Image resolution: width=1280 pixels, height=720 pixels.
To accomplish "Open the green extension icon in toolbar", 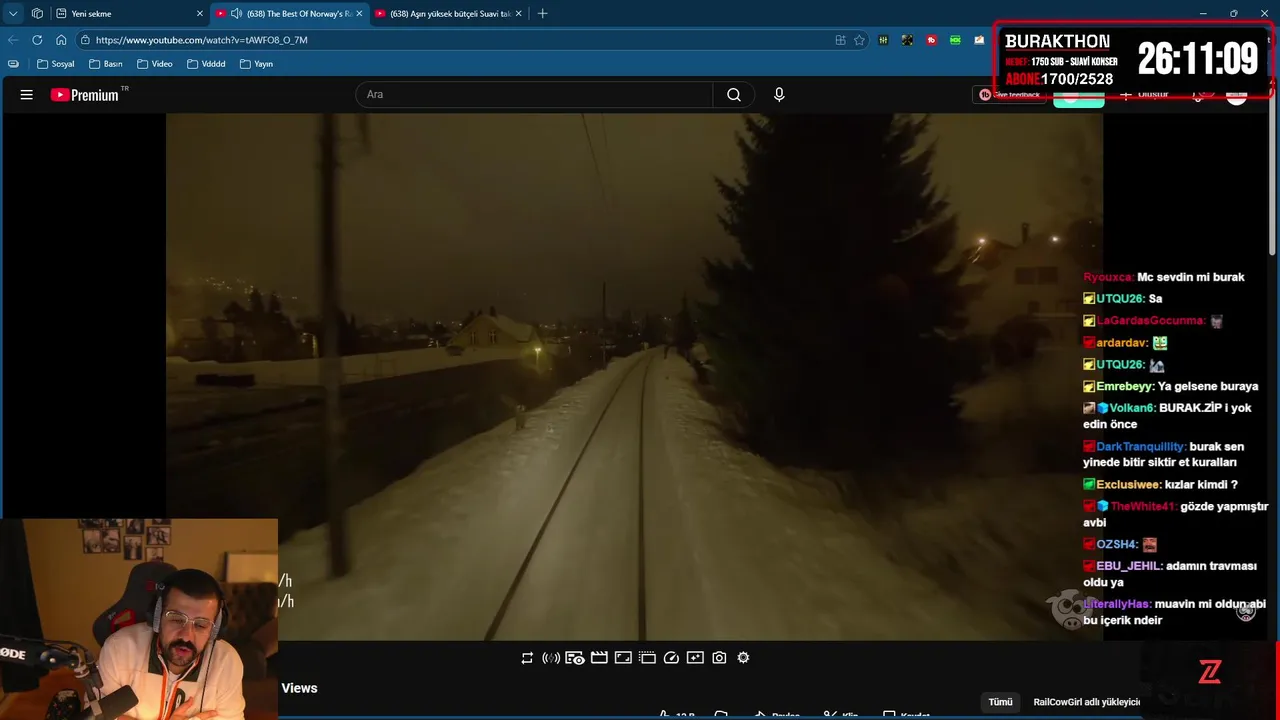I will [x=955, y=40].
